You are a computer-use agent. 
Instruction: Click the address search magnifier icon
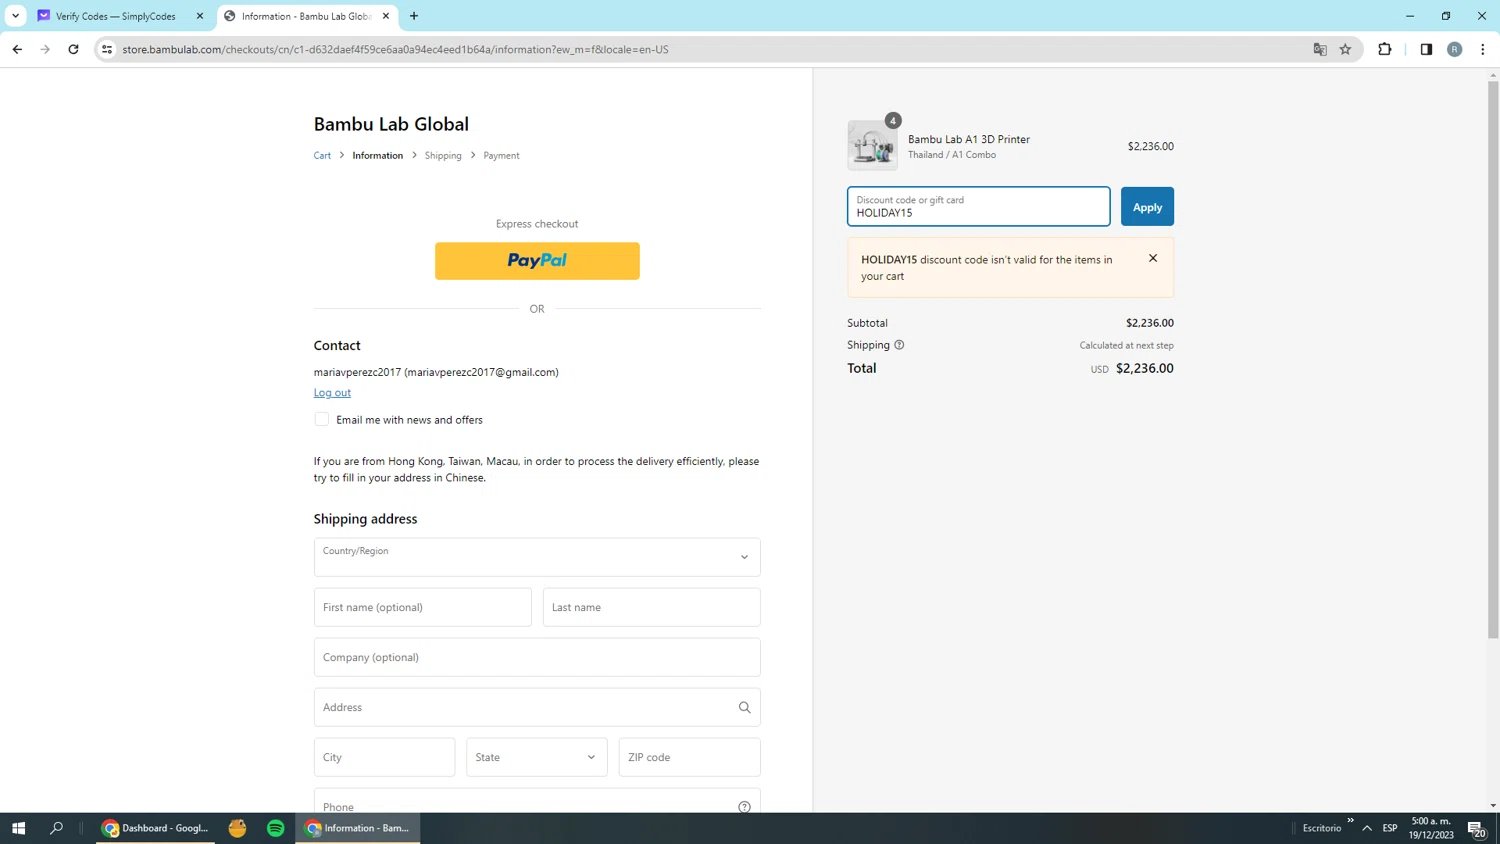[x=745, y=708]
